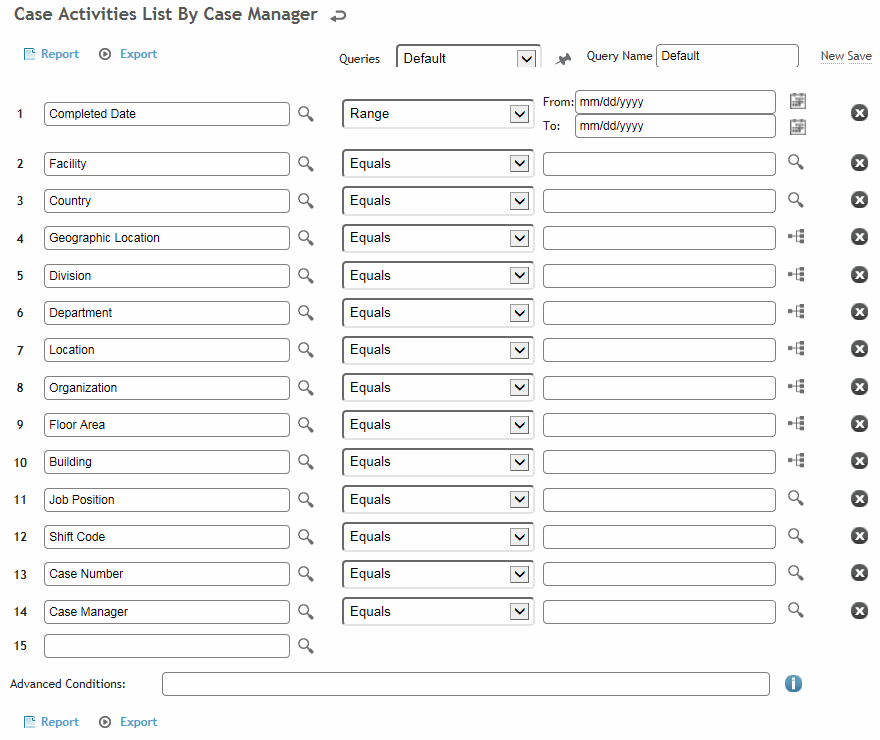The height and width of the screenshot is (740, 880).
Task: Click the lookup icon for Shift Code value
Action: point(795,536)
